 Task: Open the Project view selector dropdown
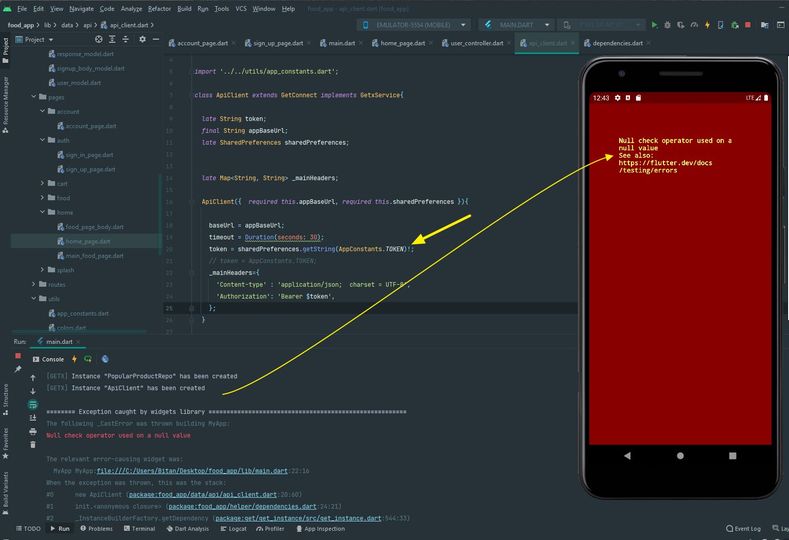(35, 39)
